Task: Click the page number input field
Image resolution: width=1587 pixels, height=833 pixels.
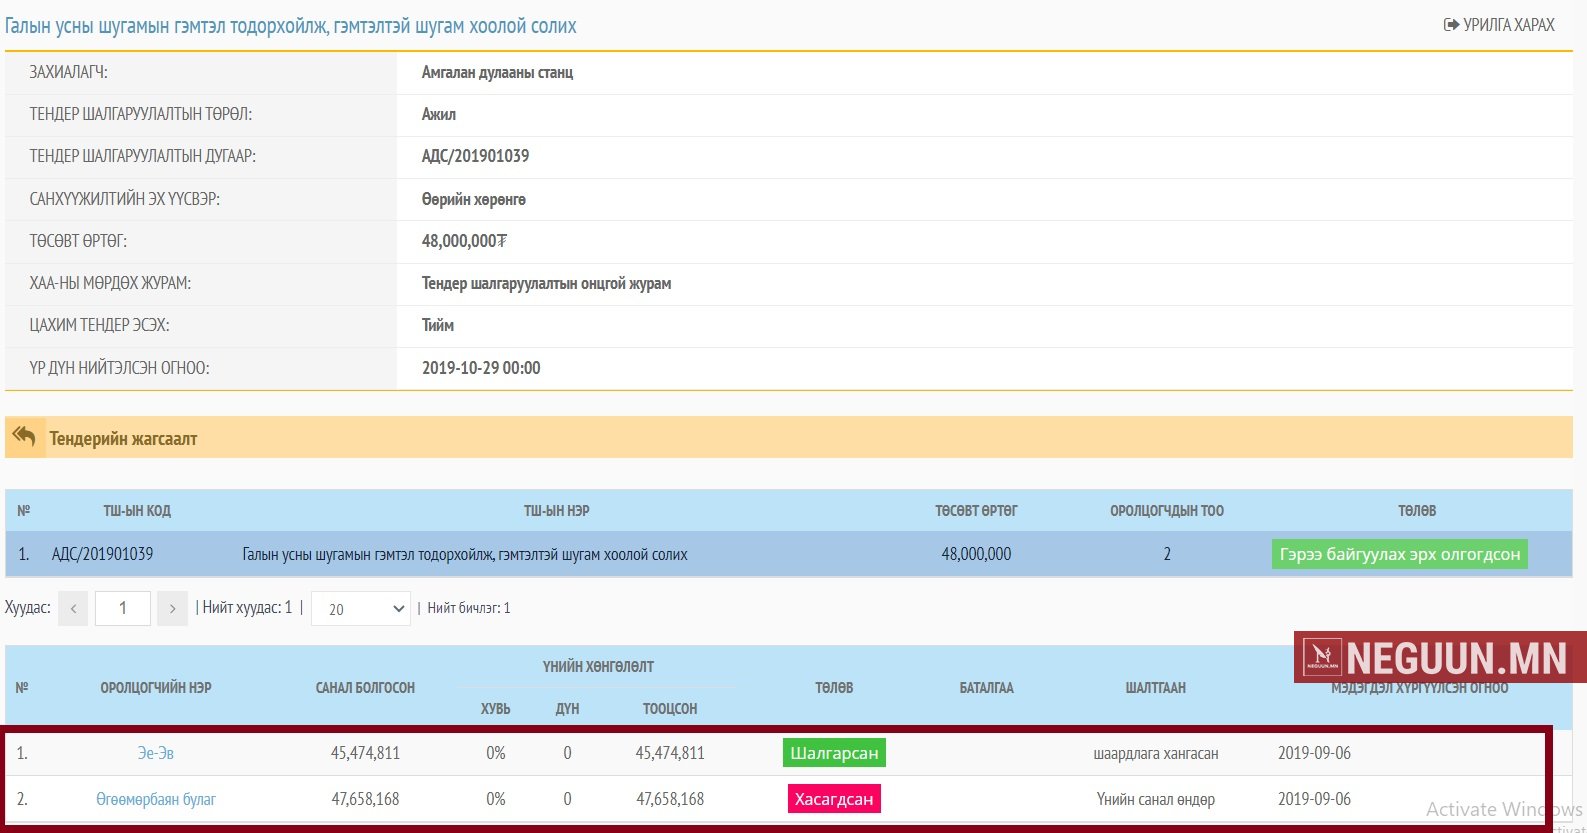Action: pos(123,608)
